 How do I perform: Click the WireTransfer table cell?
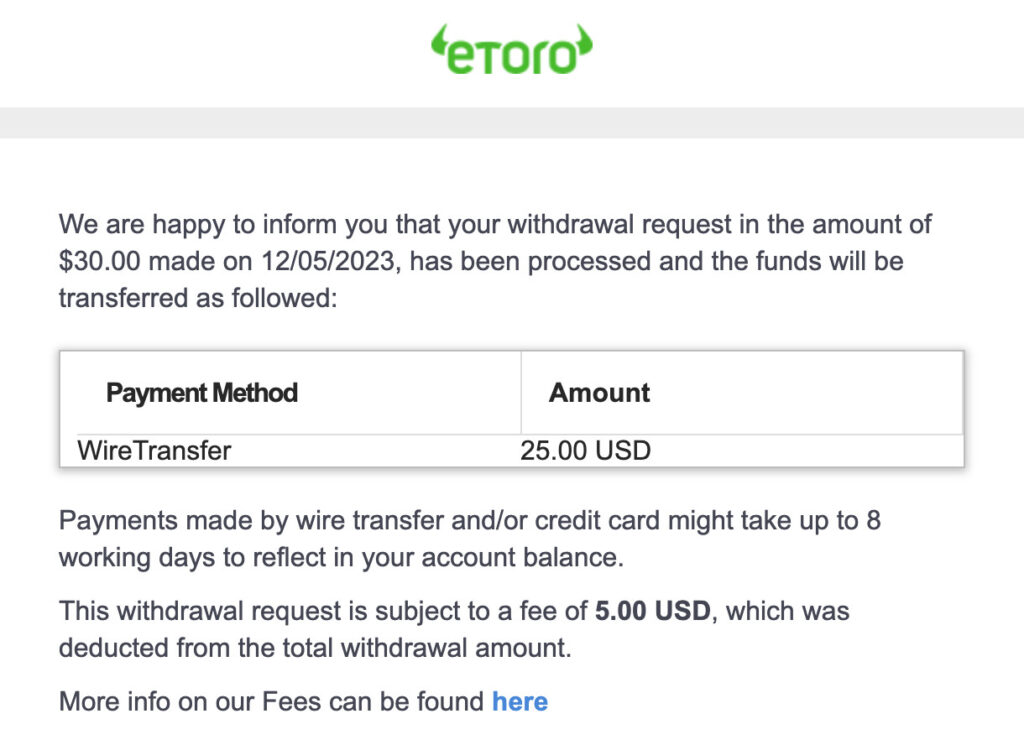154,450
